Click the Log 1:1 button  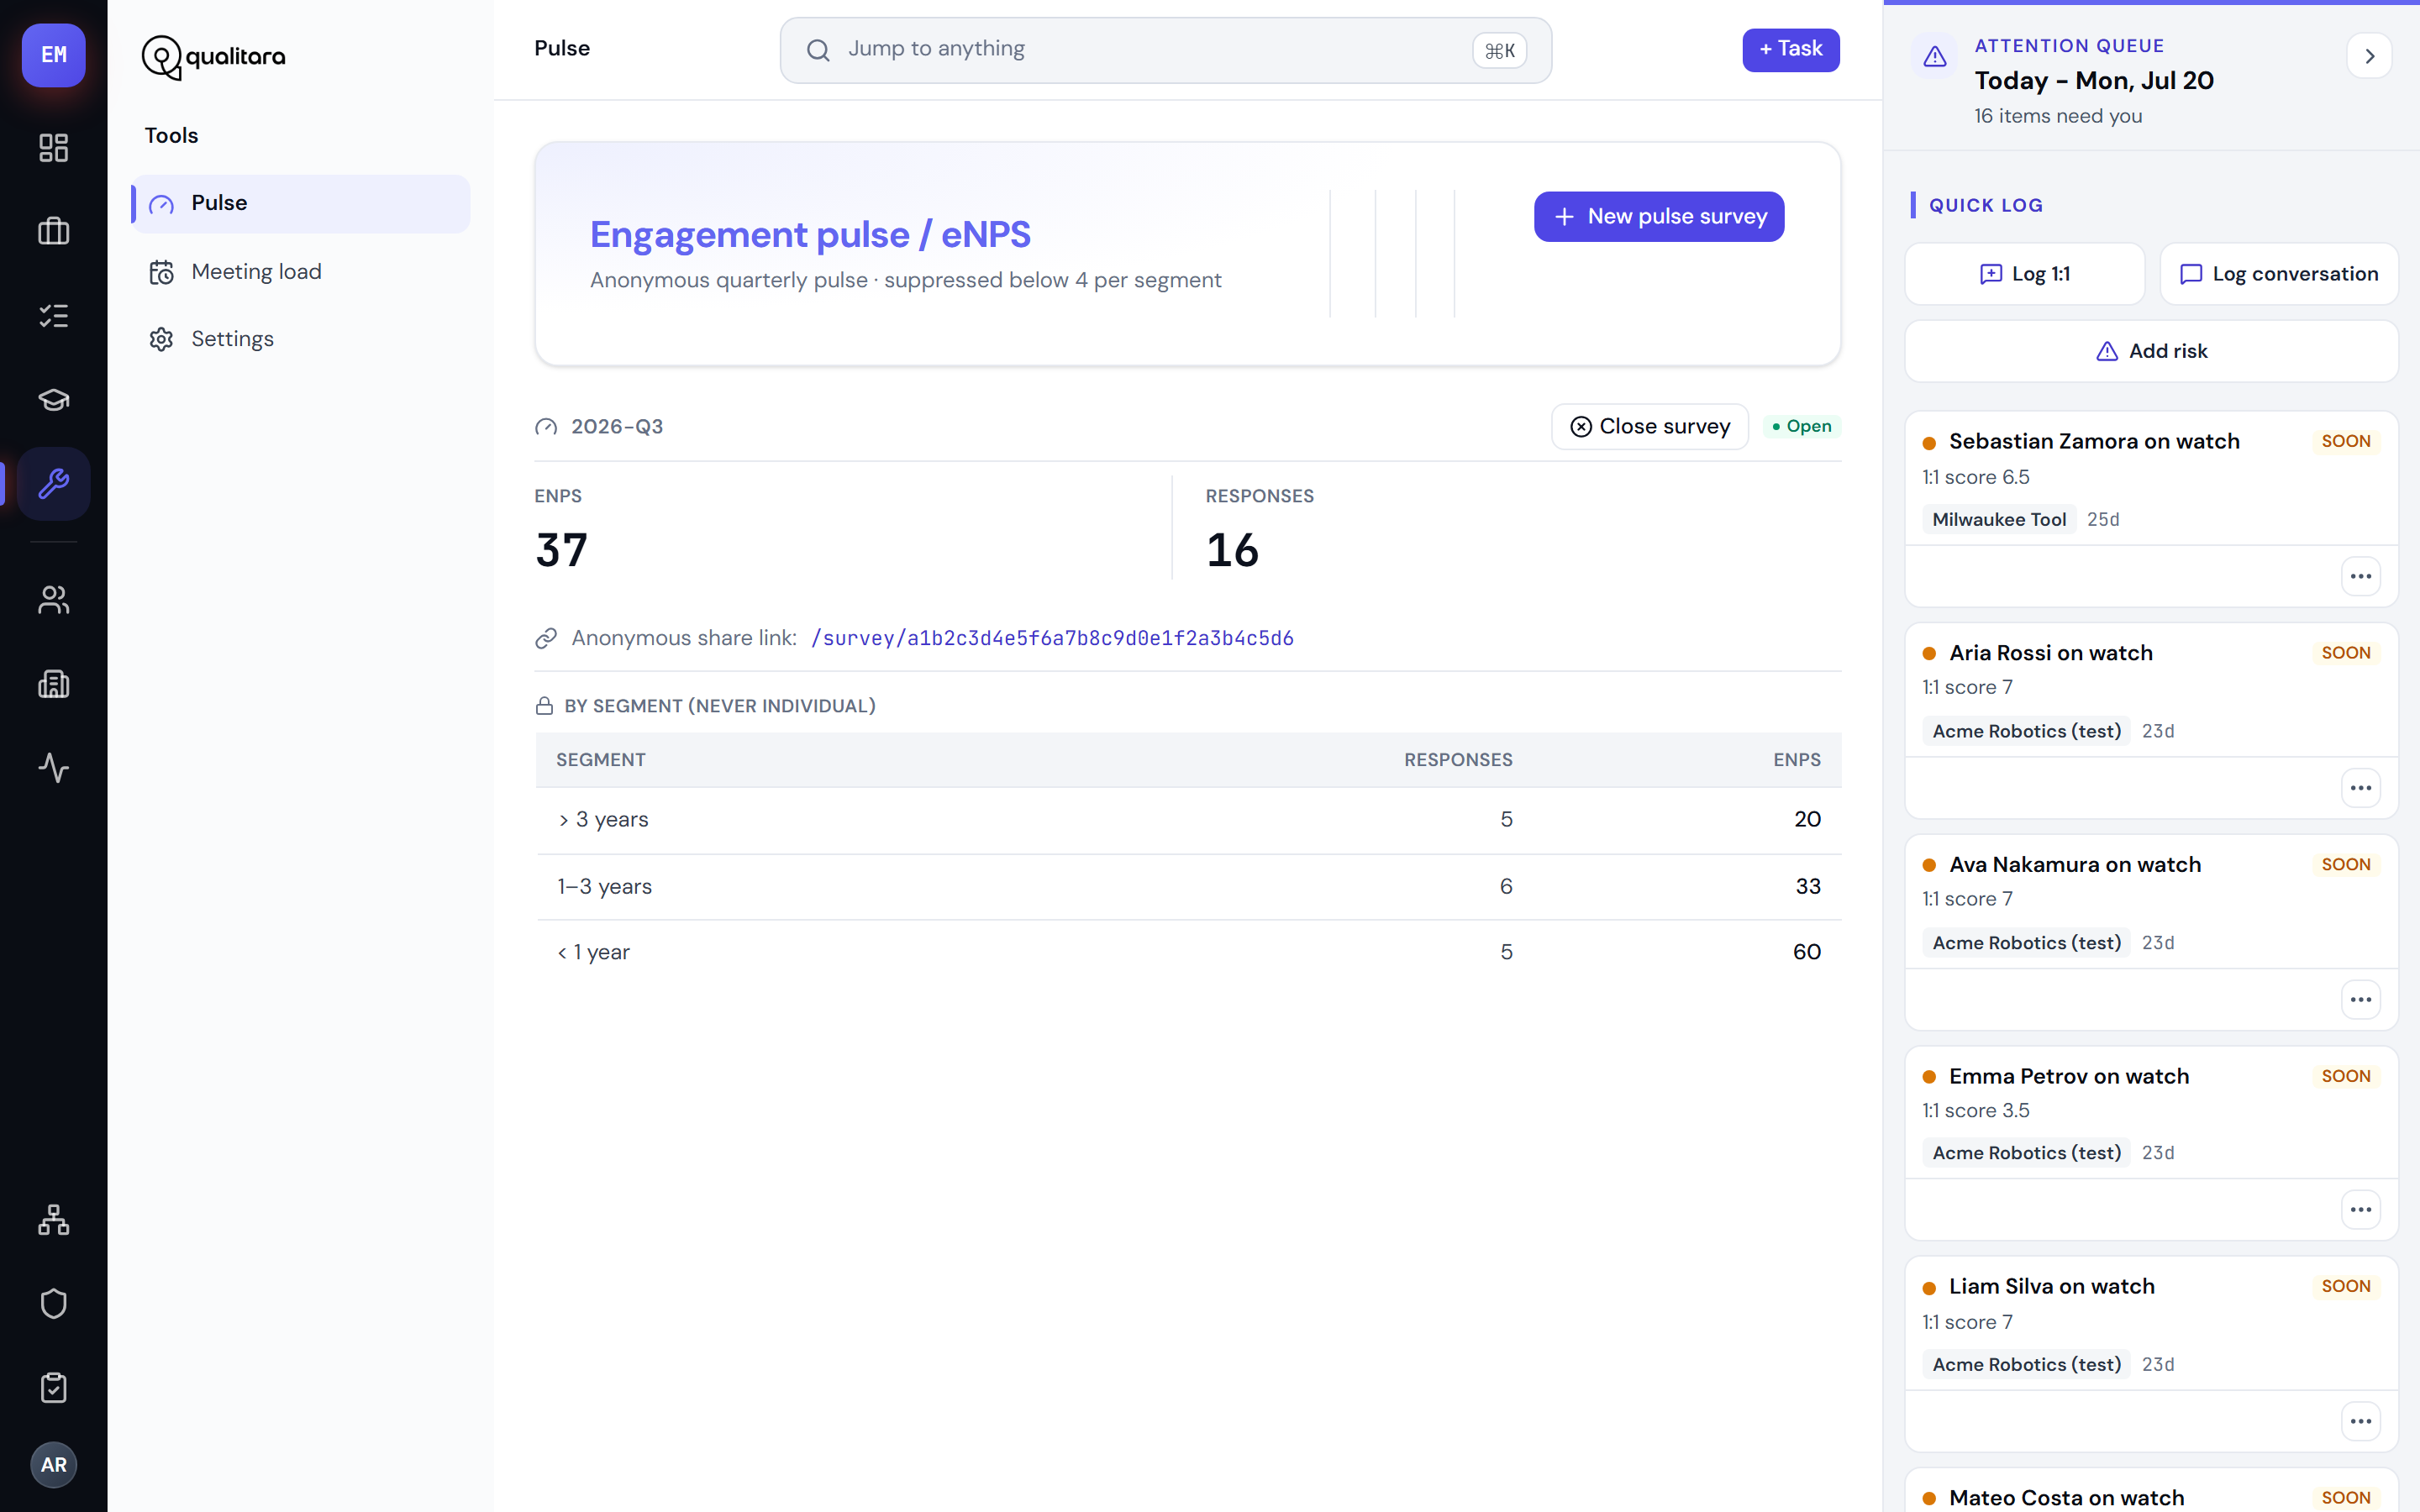tap(2025, 274)
